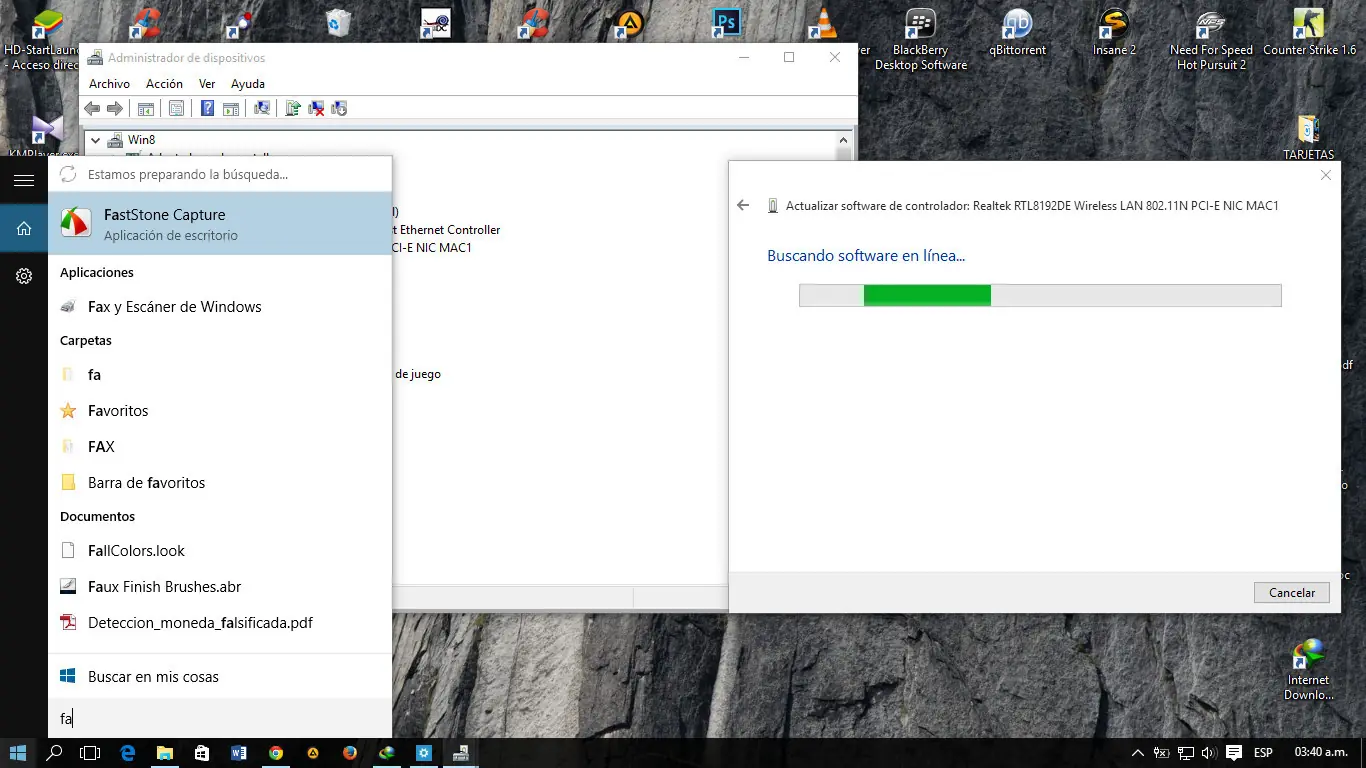Open search settings gear icon
The height and width of the screenshot is (768, 1366).
(x=24, y=276)
